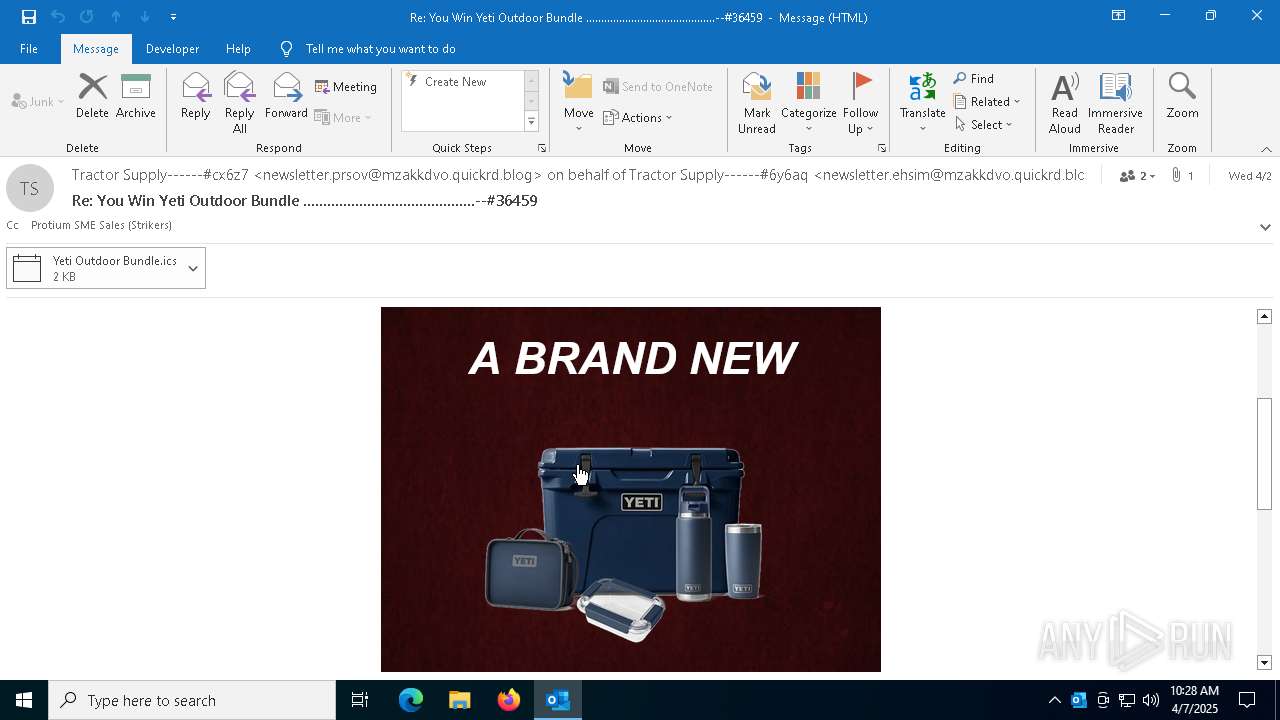Open the notification center
This screenshot has height=720, width=1280.
tap(1247, 700)
